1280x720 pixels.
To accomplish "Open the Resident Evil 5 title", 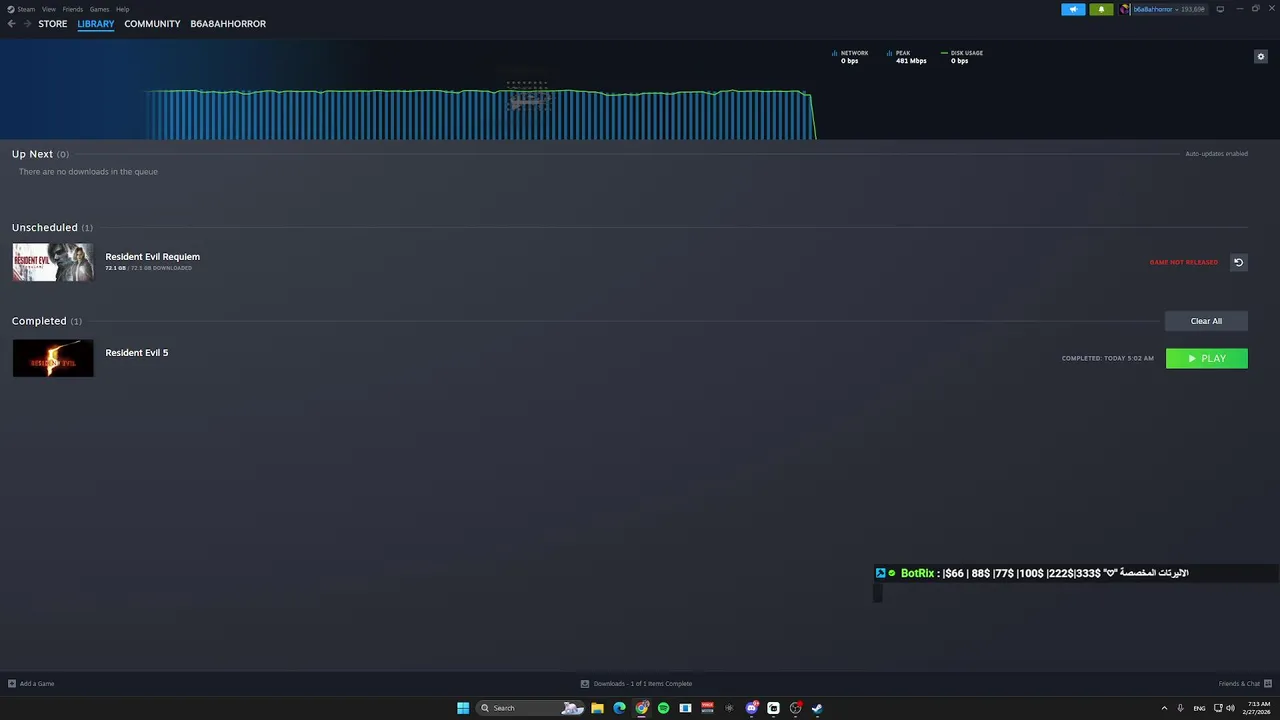I will [x=137, y=353].
